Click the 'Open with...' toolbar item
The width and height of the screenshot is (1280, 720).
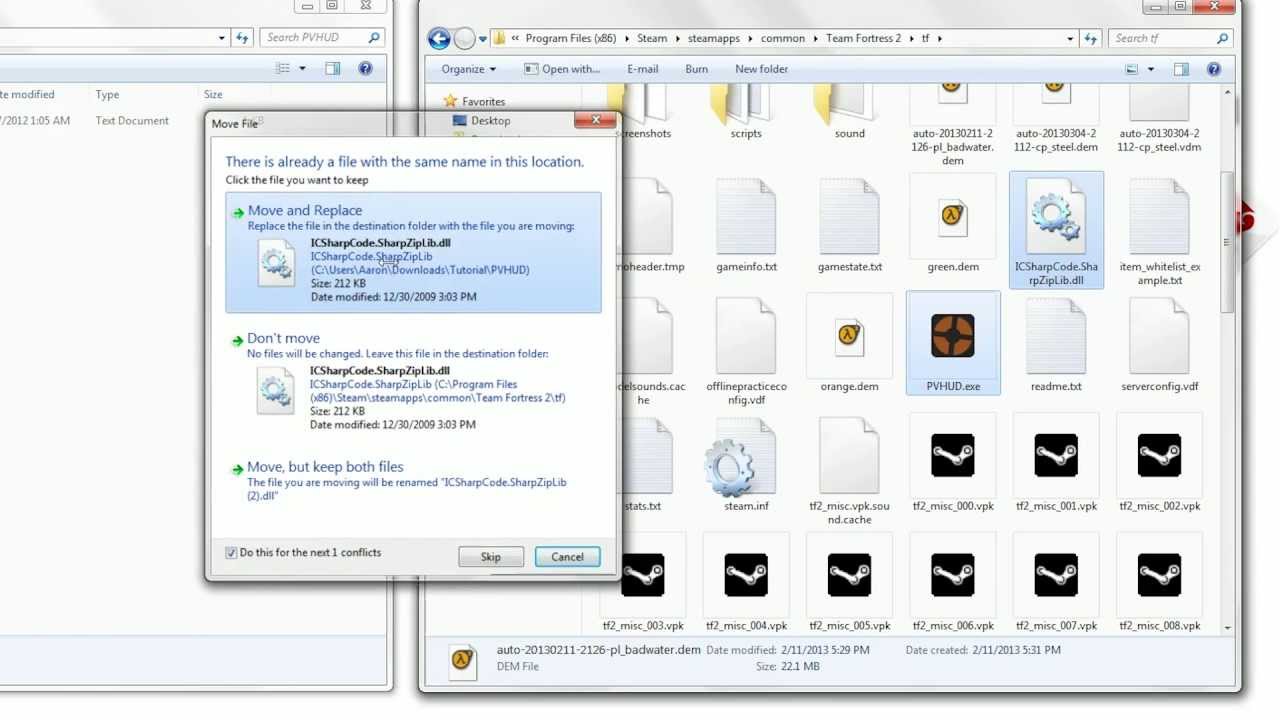click(562, 69)
